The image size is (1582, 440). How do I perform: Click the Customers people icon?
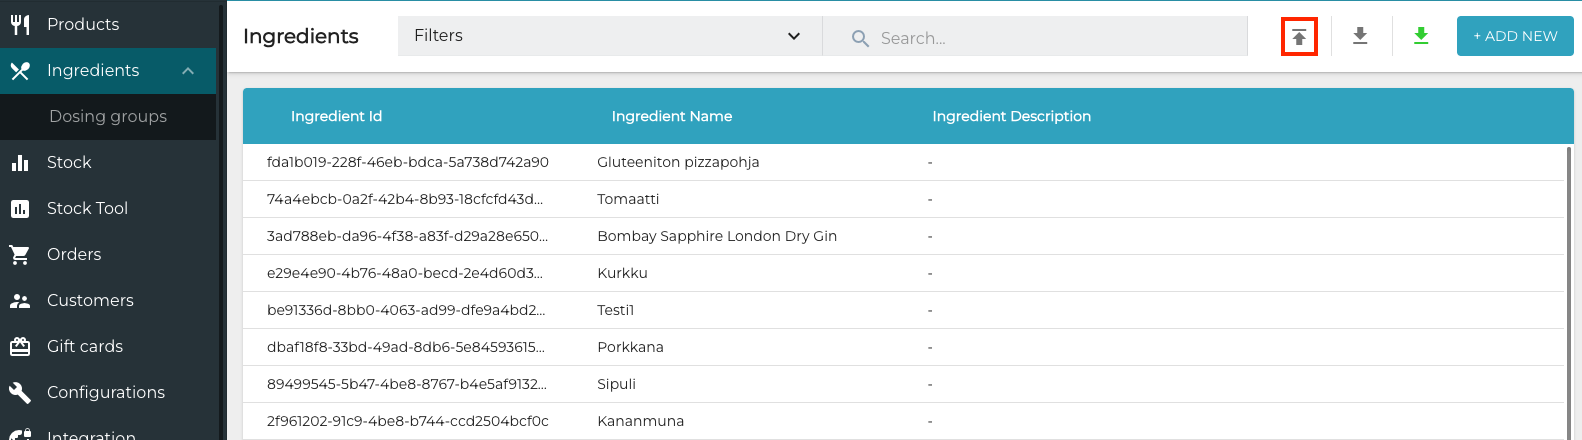[x=20, y=300]
